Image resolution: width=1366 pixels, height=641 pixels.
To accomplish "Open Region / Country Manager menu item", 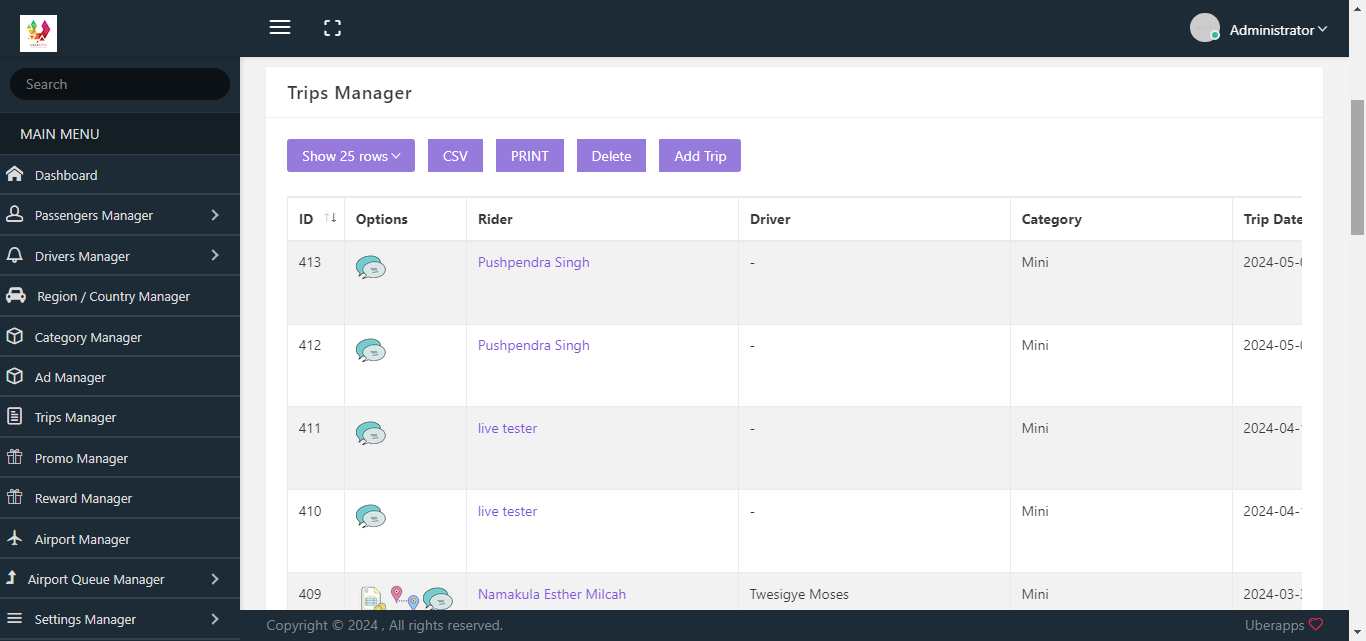I will [x=120, y=296].
